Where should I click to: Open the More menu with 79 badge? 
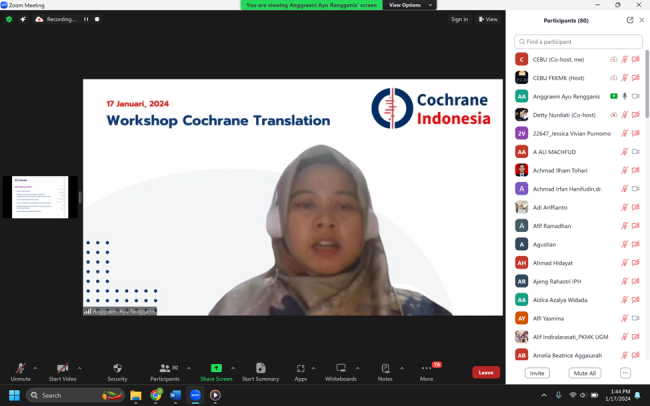click(x=427, y=372)
